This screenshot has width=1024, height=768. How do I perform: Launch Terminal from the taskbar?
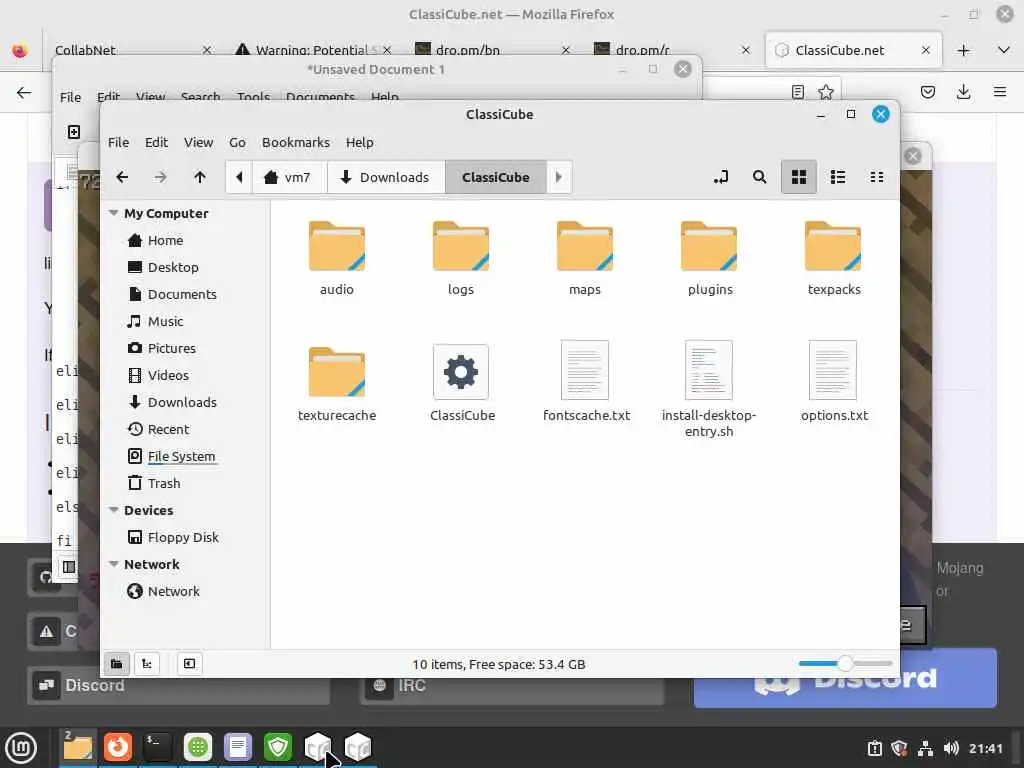coord(157,747)
